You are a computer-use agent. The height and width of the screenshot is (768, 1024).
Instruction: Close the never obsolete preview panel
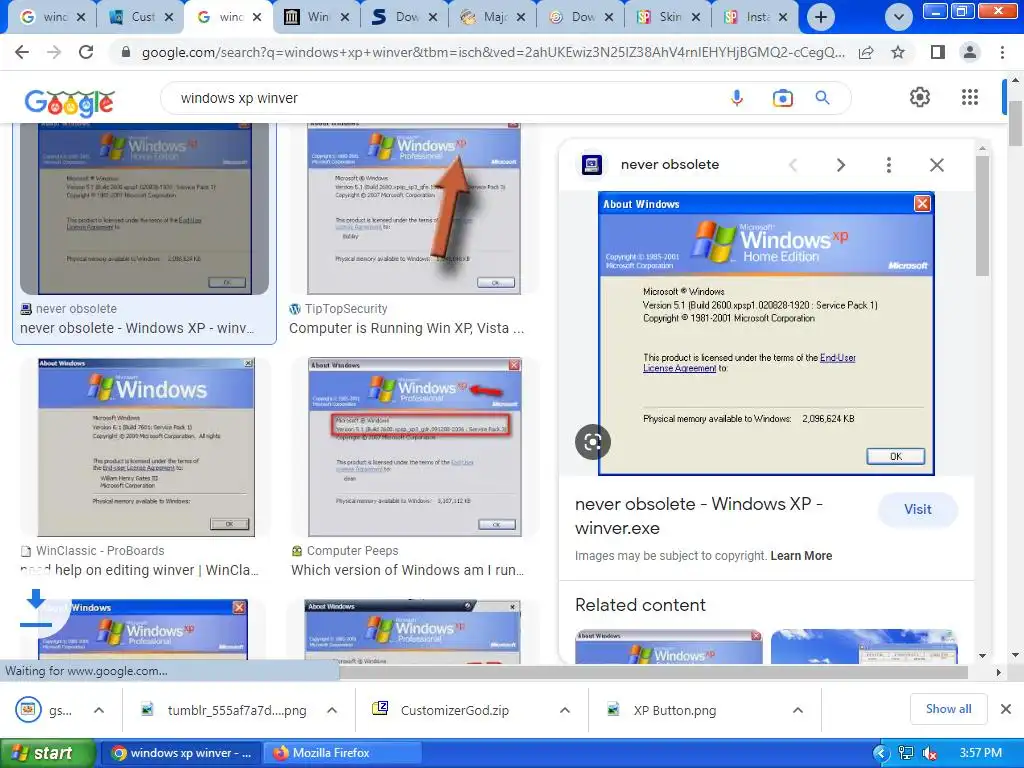click(936, 165)
